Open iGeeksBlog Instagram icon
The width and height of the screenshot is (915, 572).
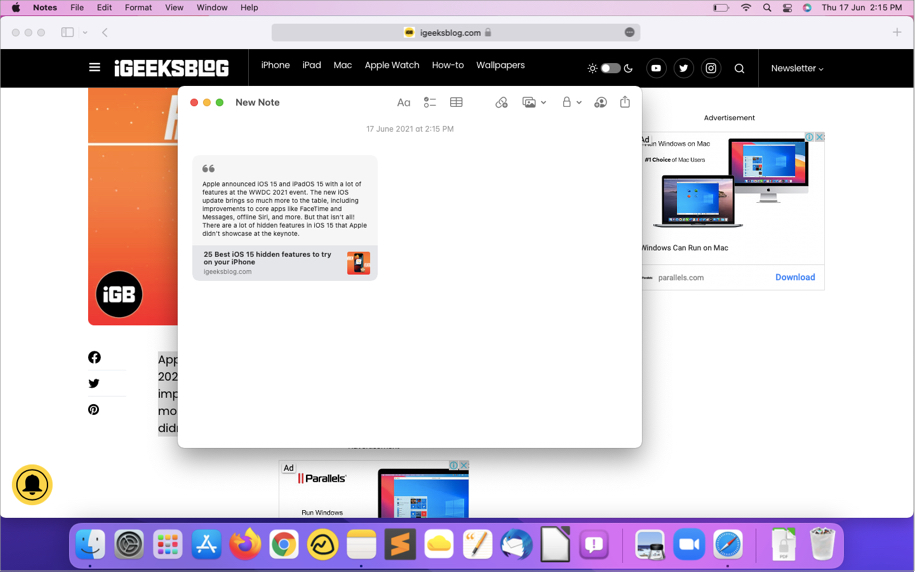[x=711, y=68]
